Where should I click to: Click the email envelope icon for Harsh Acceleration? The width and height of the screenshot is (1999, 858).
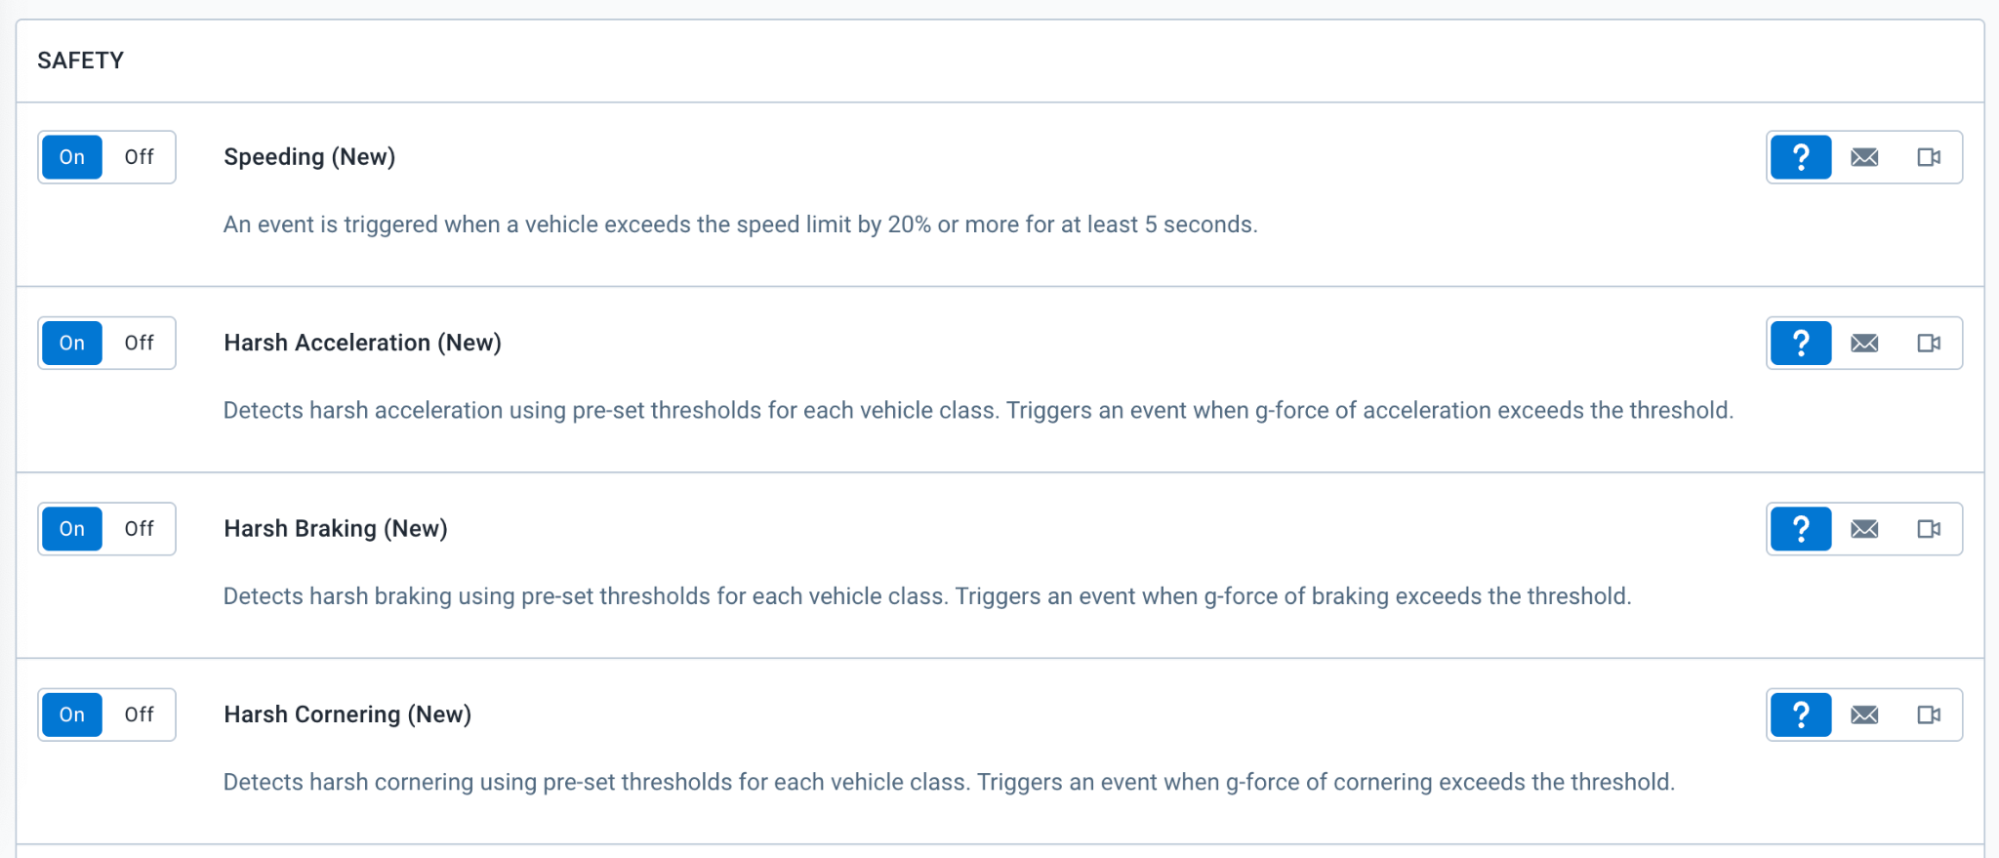coord(1864,343)
